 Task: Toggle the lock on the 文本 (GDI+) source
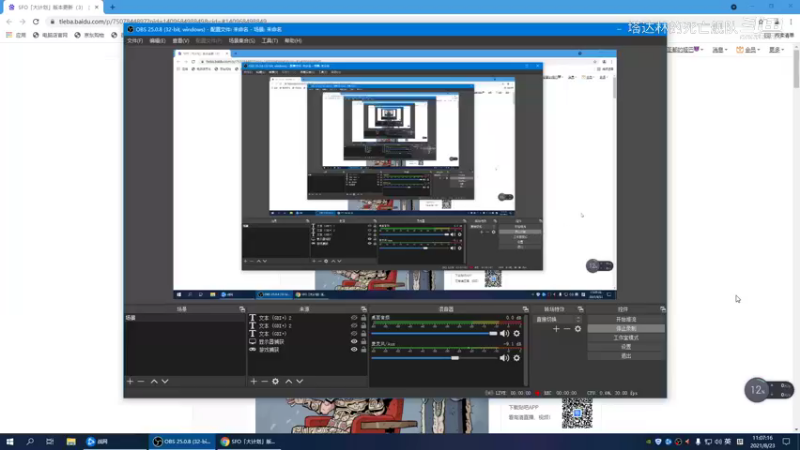click(x=363, y=334)
